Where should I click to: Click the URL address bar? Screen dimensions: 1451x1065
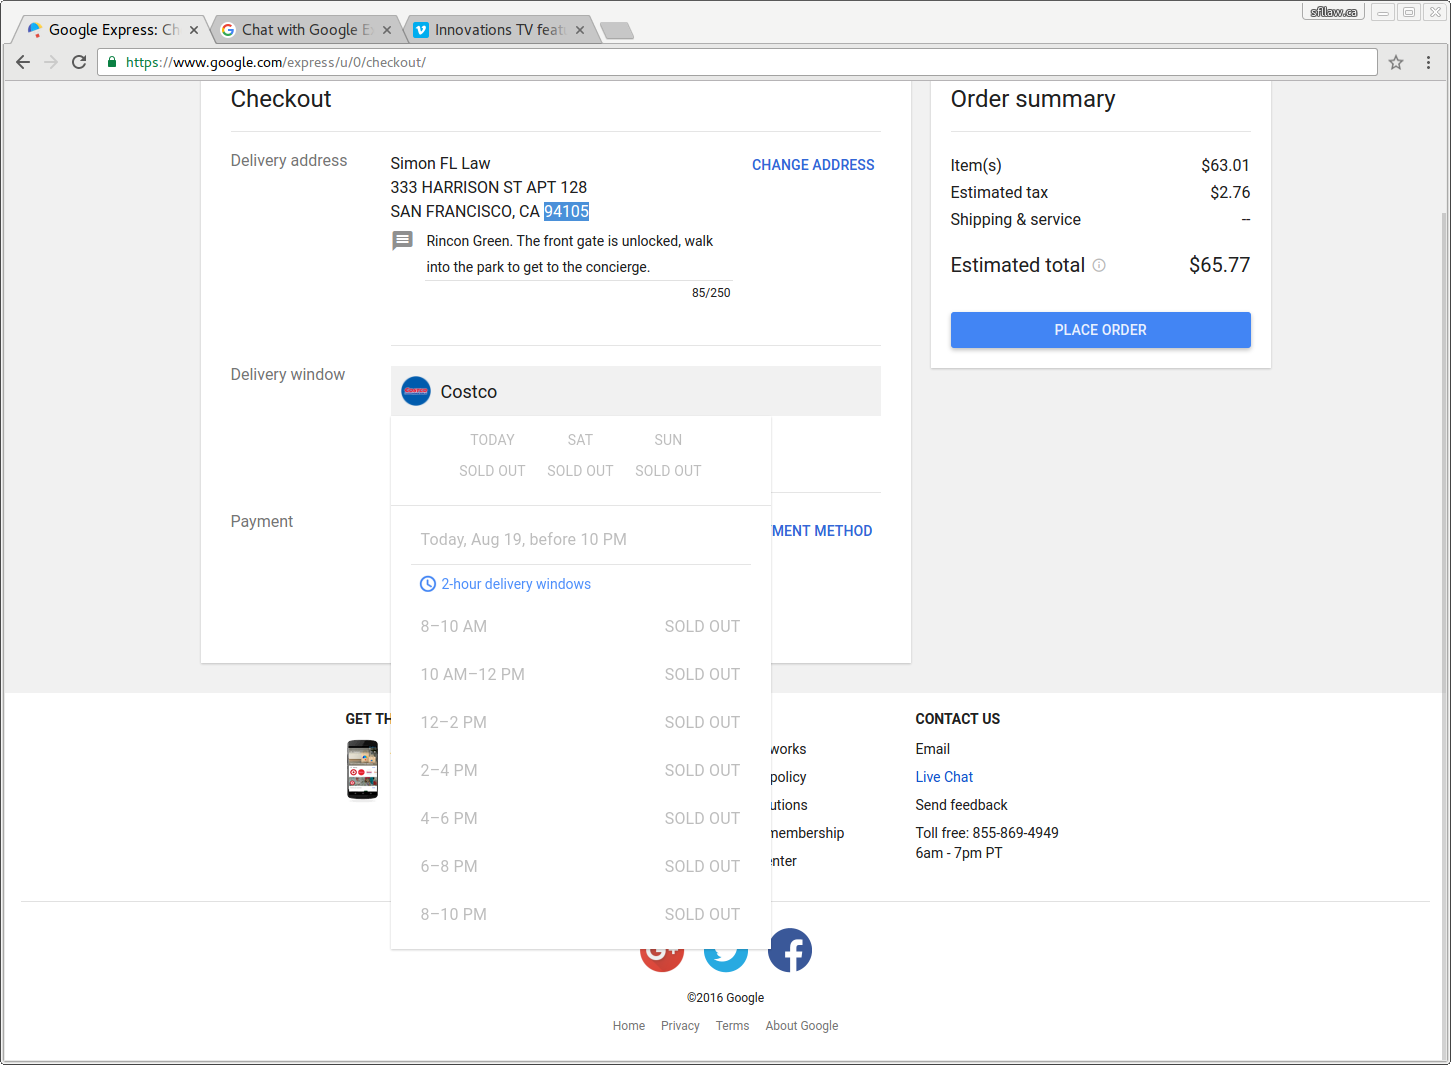(737, 62)
